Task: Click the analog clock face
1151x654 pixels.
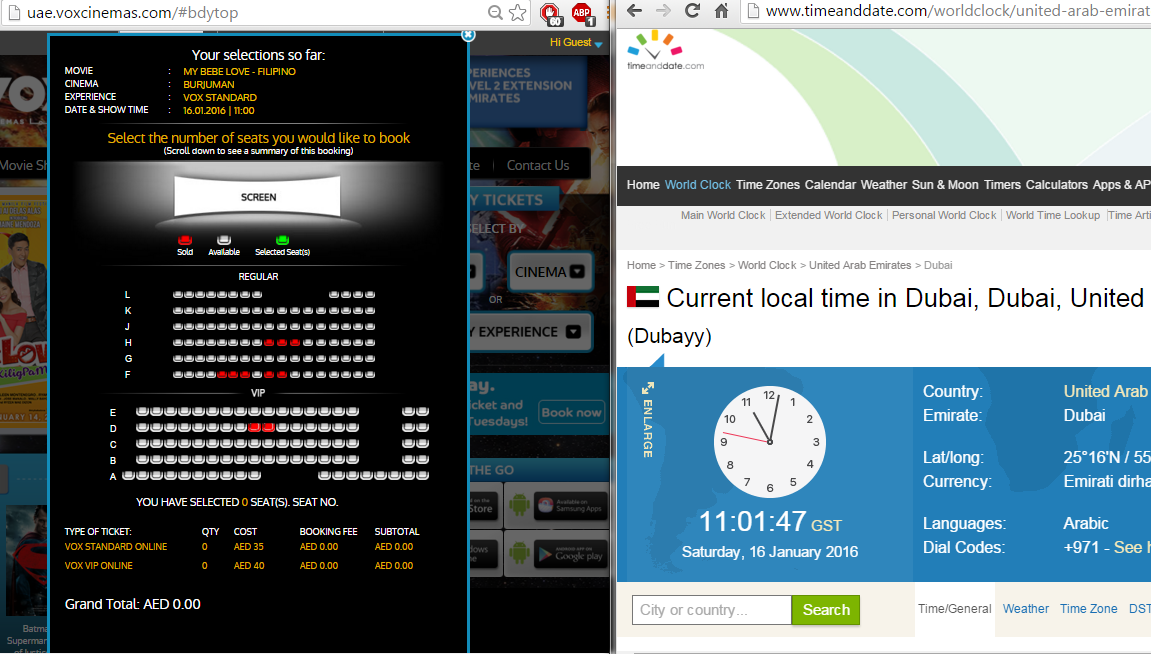Action: (769, 442)
